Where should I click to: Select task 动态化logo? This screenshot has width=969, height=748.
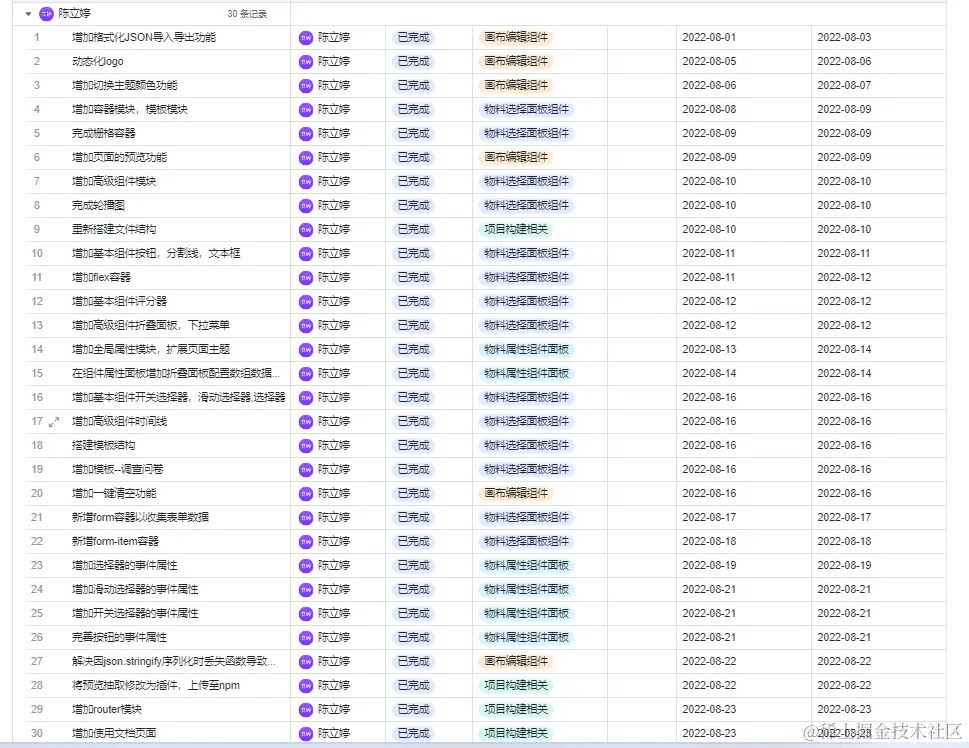98,62
